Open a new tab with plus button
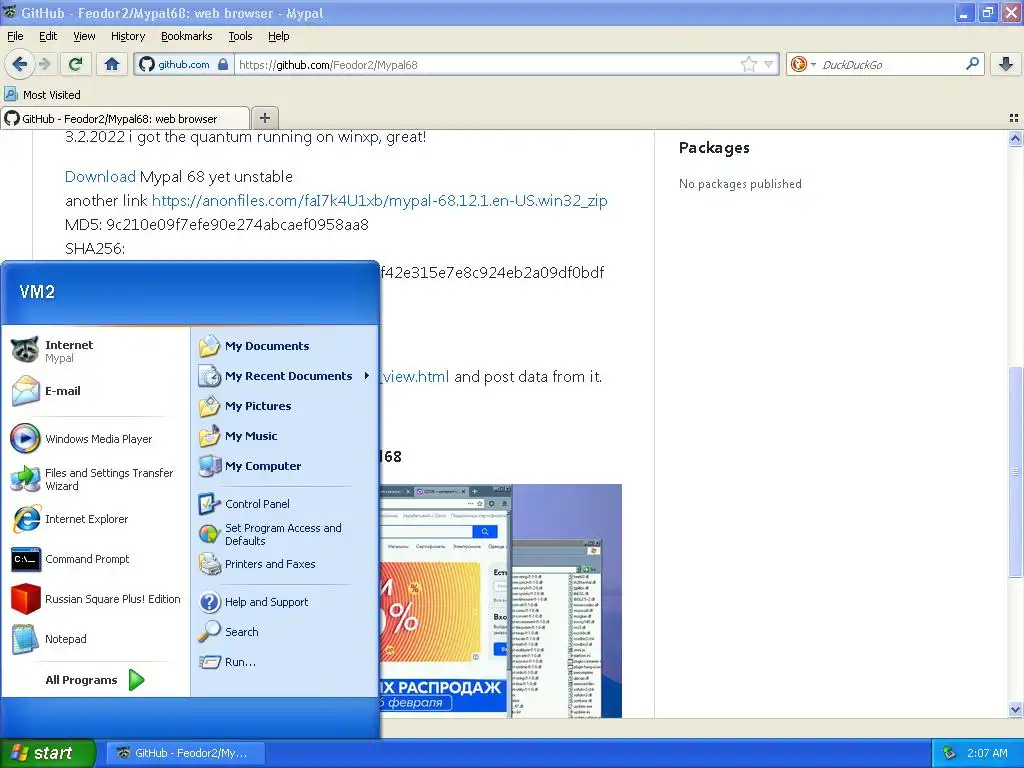This screenshot has height=768, width=1024. (264, 118)
